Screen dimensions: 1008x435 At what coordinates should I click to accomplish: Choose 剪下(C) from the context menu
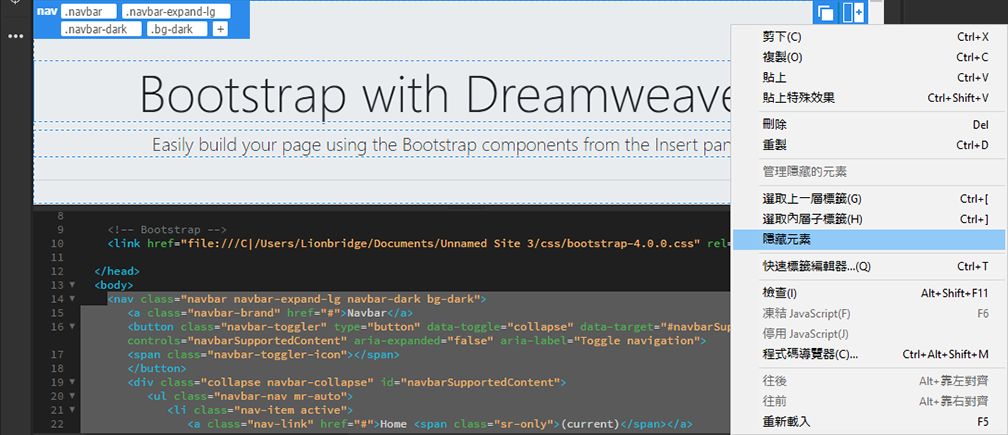click(868, 37)
